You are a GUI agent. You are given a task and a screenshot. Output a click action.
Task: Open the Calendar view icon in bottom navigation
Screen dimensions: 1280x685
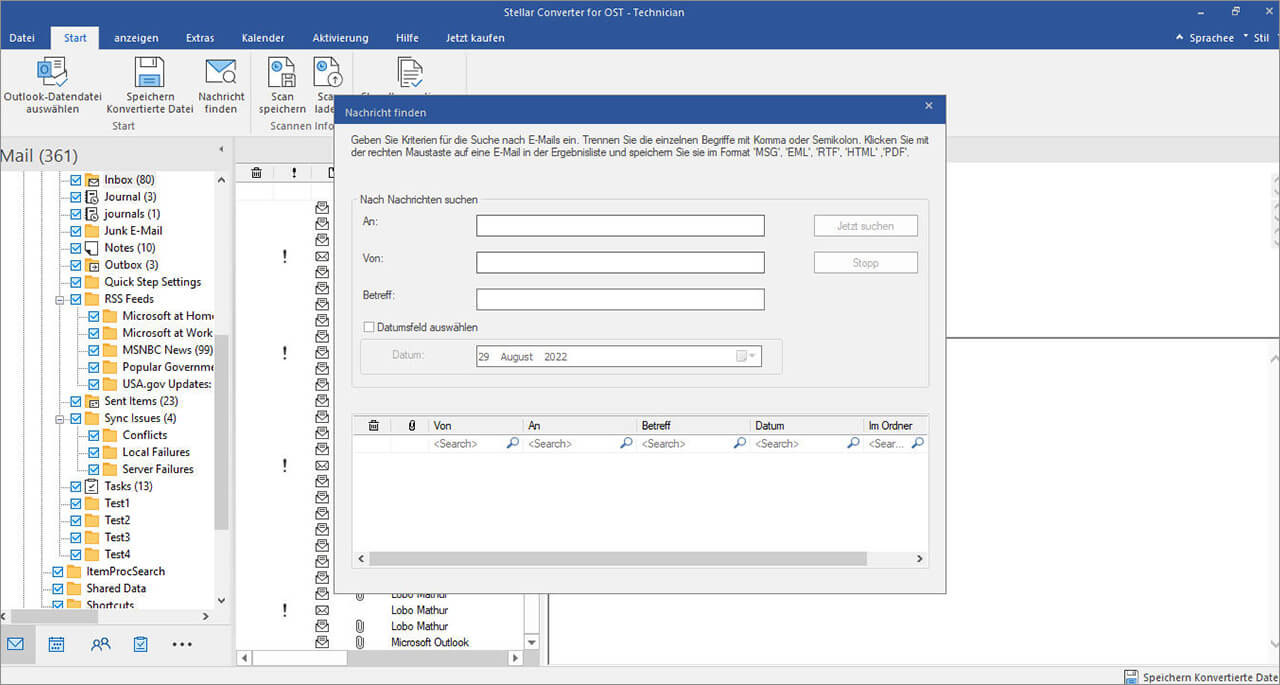point(57,644)
